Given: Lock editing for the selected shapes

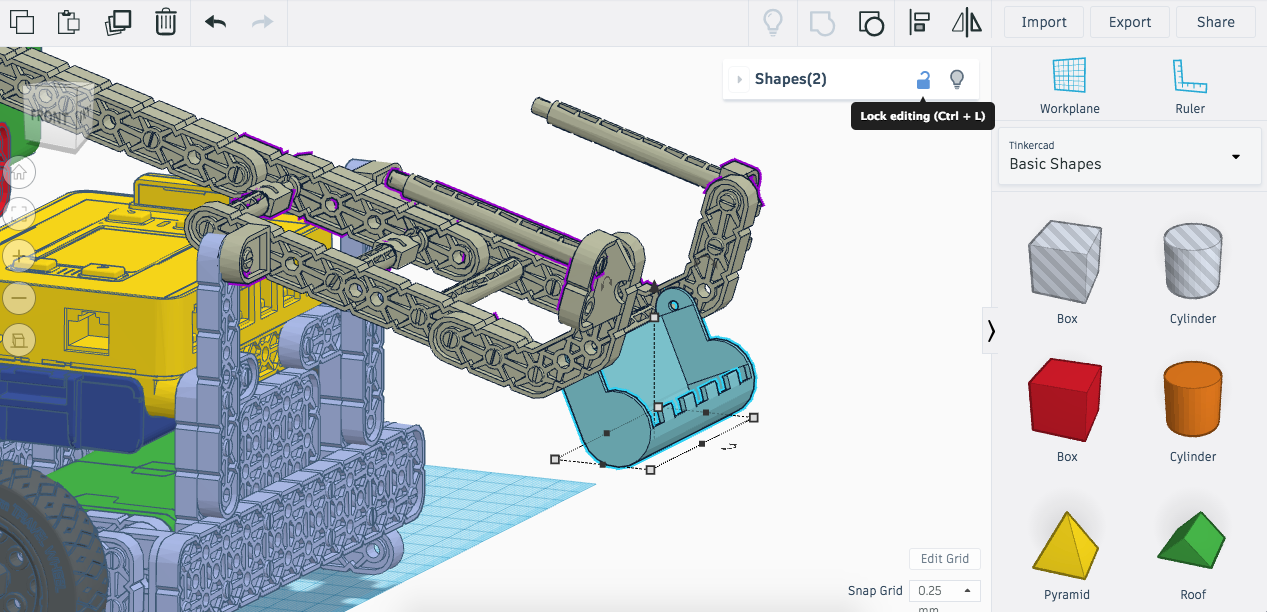Looking at the screenshot, I should [922, 79].
